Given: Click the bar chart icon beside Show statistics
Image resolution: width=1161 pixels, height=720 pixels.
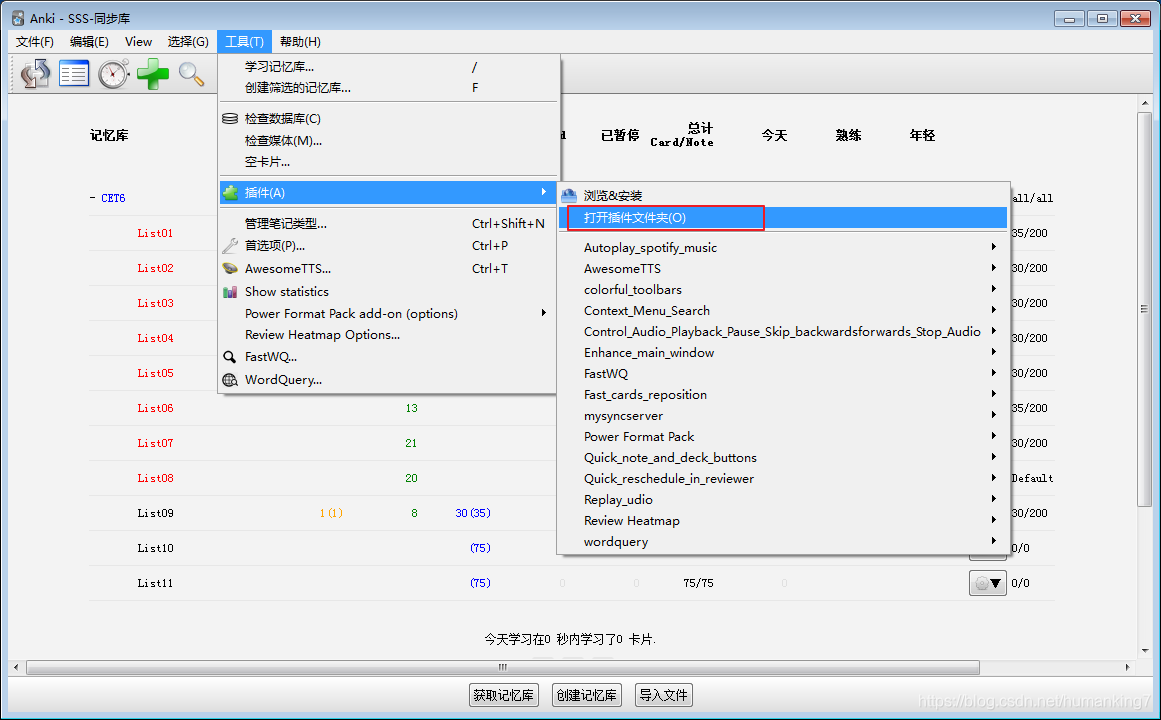Looking at the screenshot, I should click(x=232, y=291).
